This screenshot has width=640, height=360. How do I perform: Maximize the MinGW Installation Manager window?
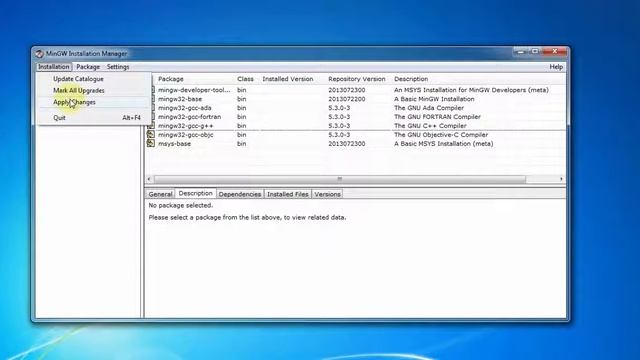[535, 51]
